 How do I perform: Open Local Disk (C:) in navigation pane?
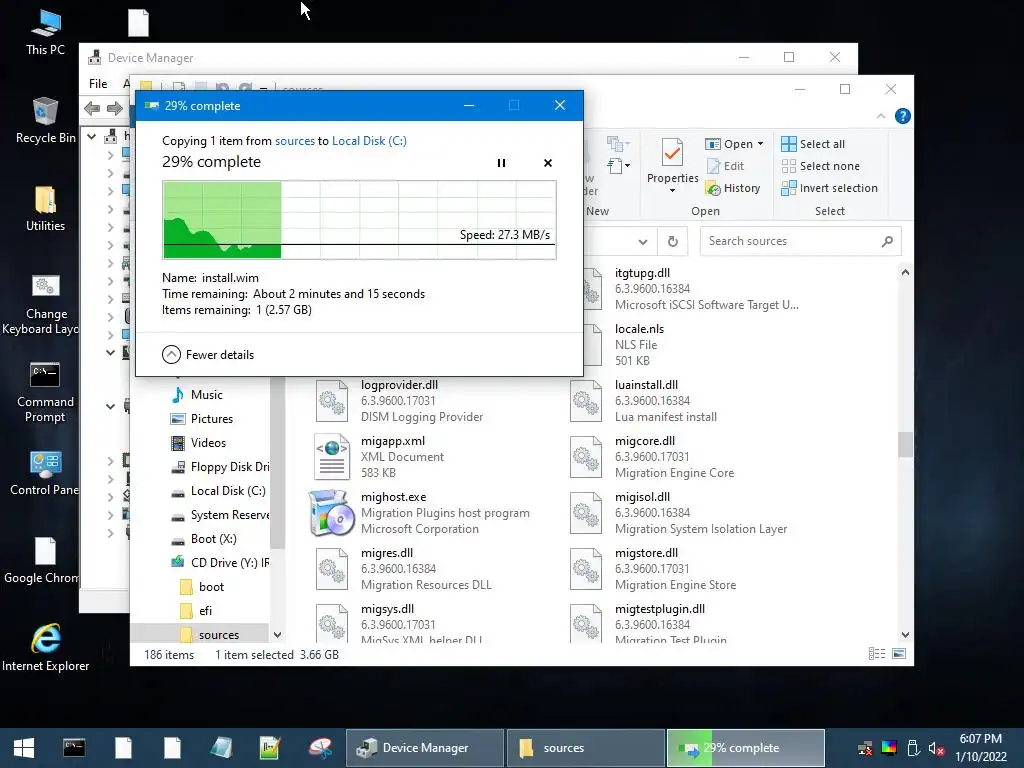pos(218,491)
